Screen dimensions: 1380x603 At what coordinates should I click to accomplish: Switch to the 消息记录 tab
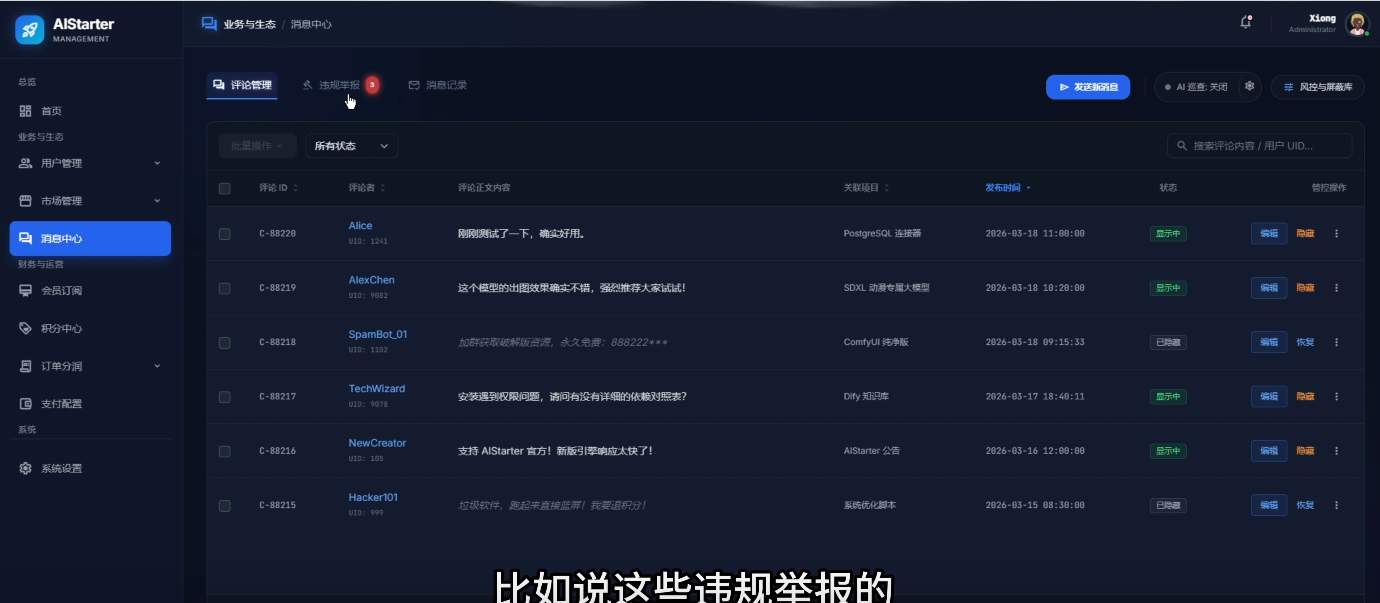click(x=438, y=85)
